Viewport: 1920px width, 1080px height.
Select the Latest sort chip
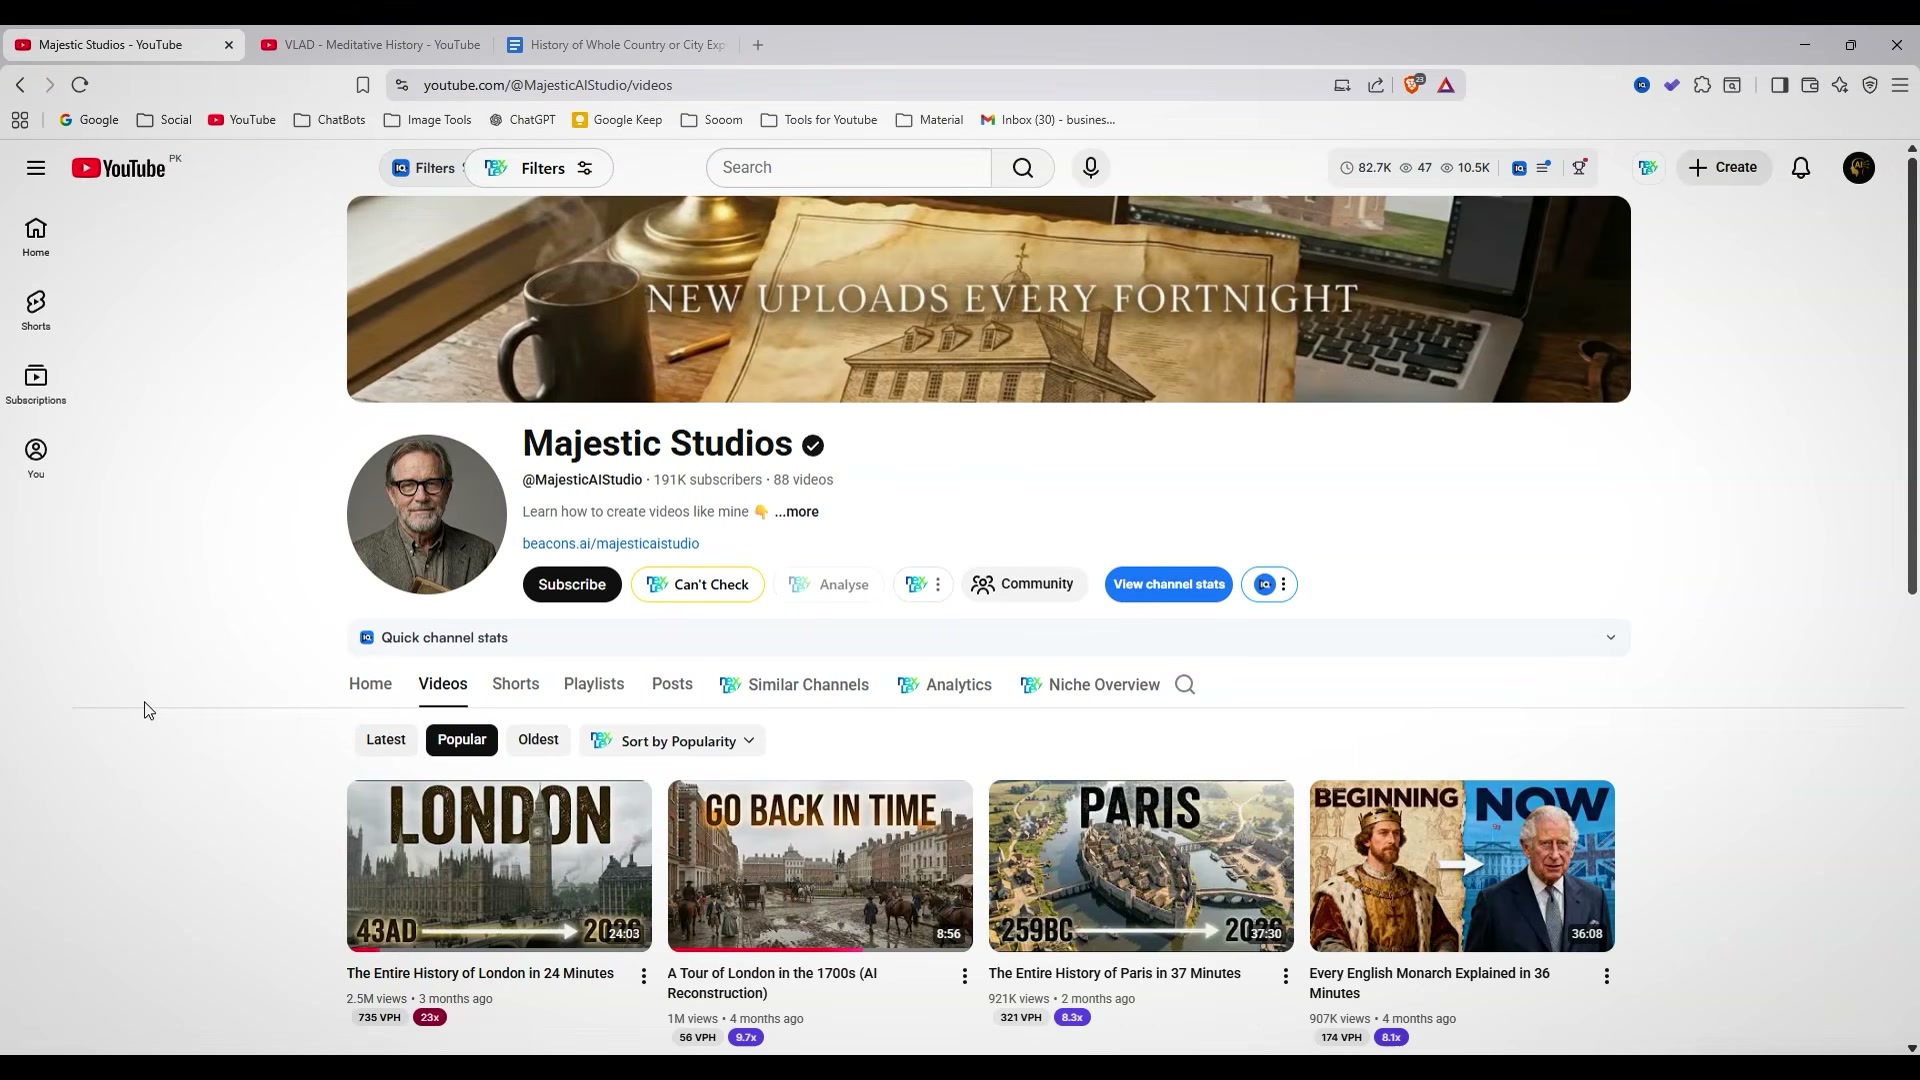(x=386, y=740)
